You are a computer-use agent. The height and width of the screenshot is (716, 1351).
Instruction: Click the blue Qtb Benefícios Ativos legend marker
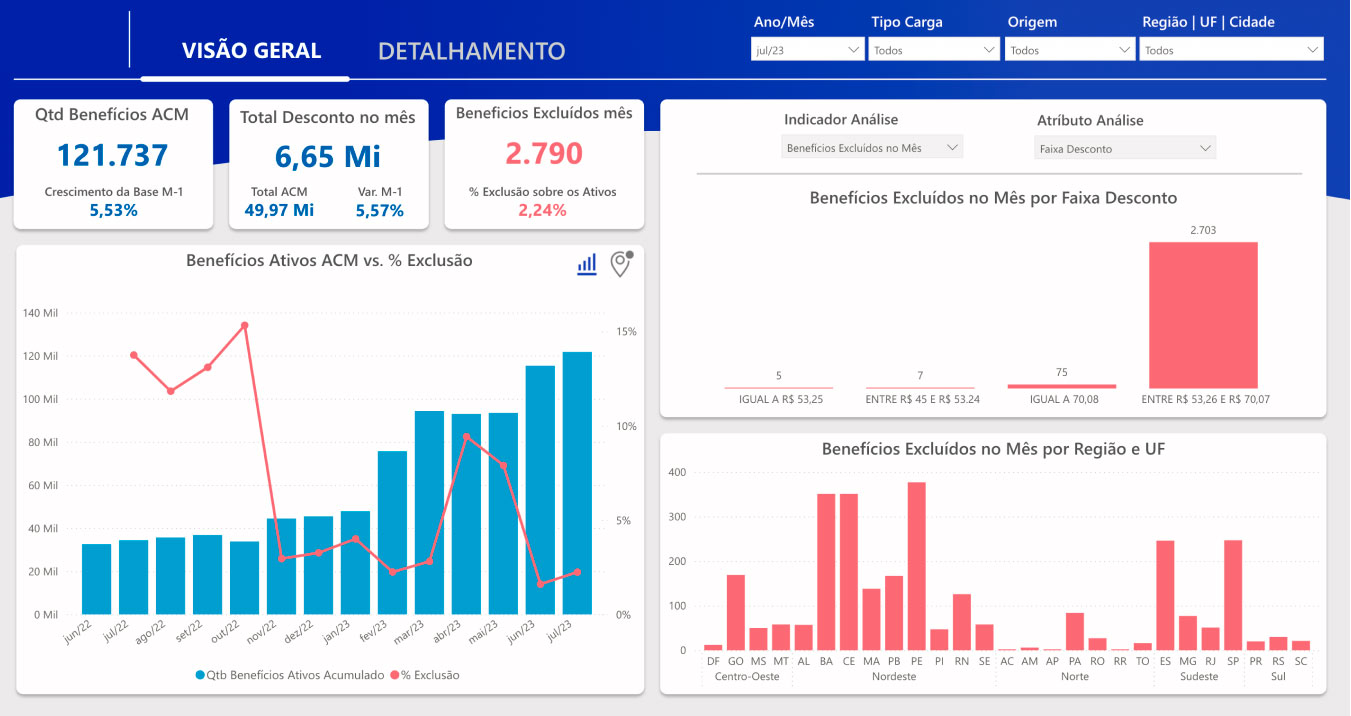click(x=201, y=675)
